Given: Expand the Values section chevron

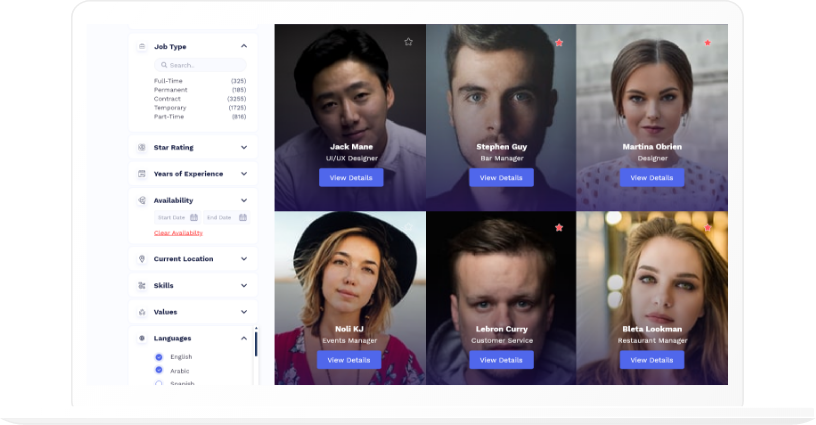Looking at the screenshot, I should pos(244,312).
